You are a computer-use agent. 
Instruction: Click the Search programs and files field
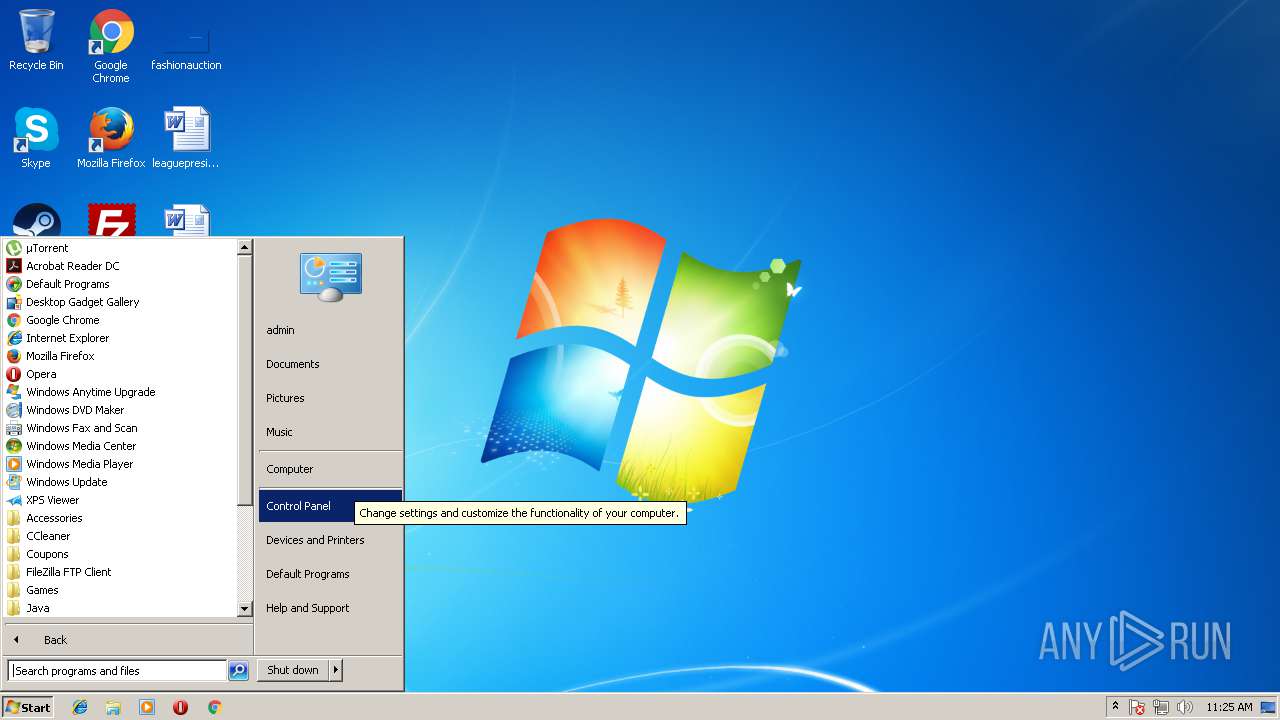coord(117,671)
